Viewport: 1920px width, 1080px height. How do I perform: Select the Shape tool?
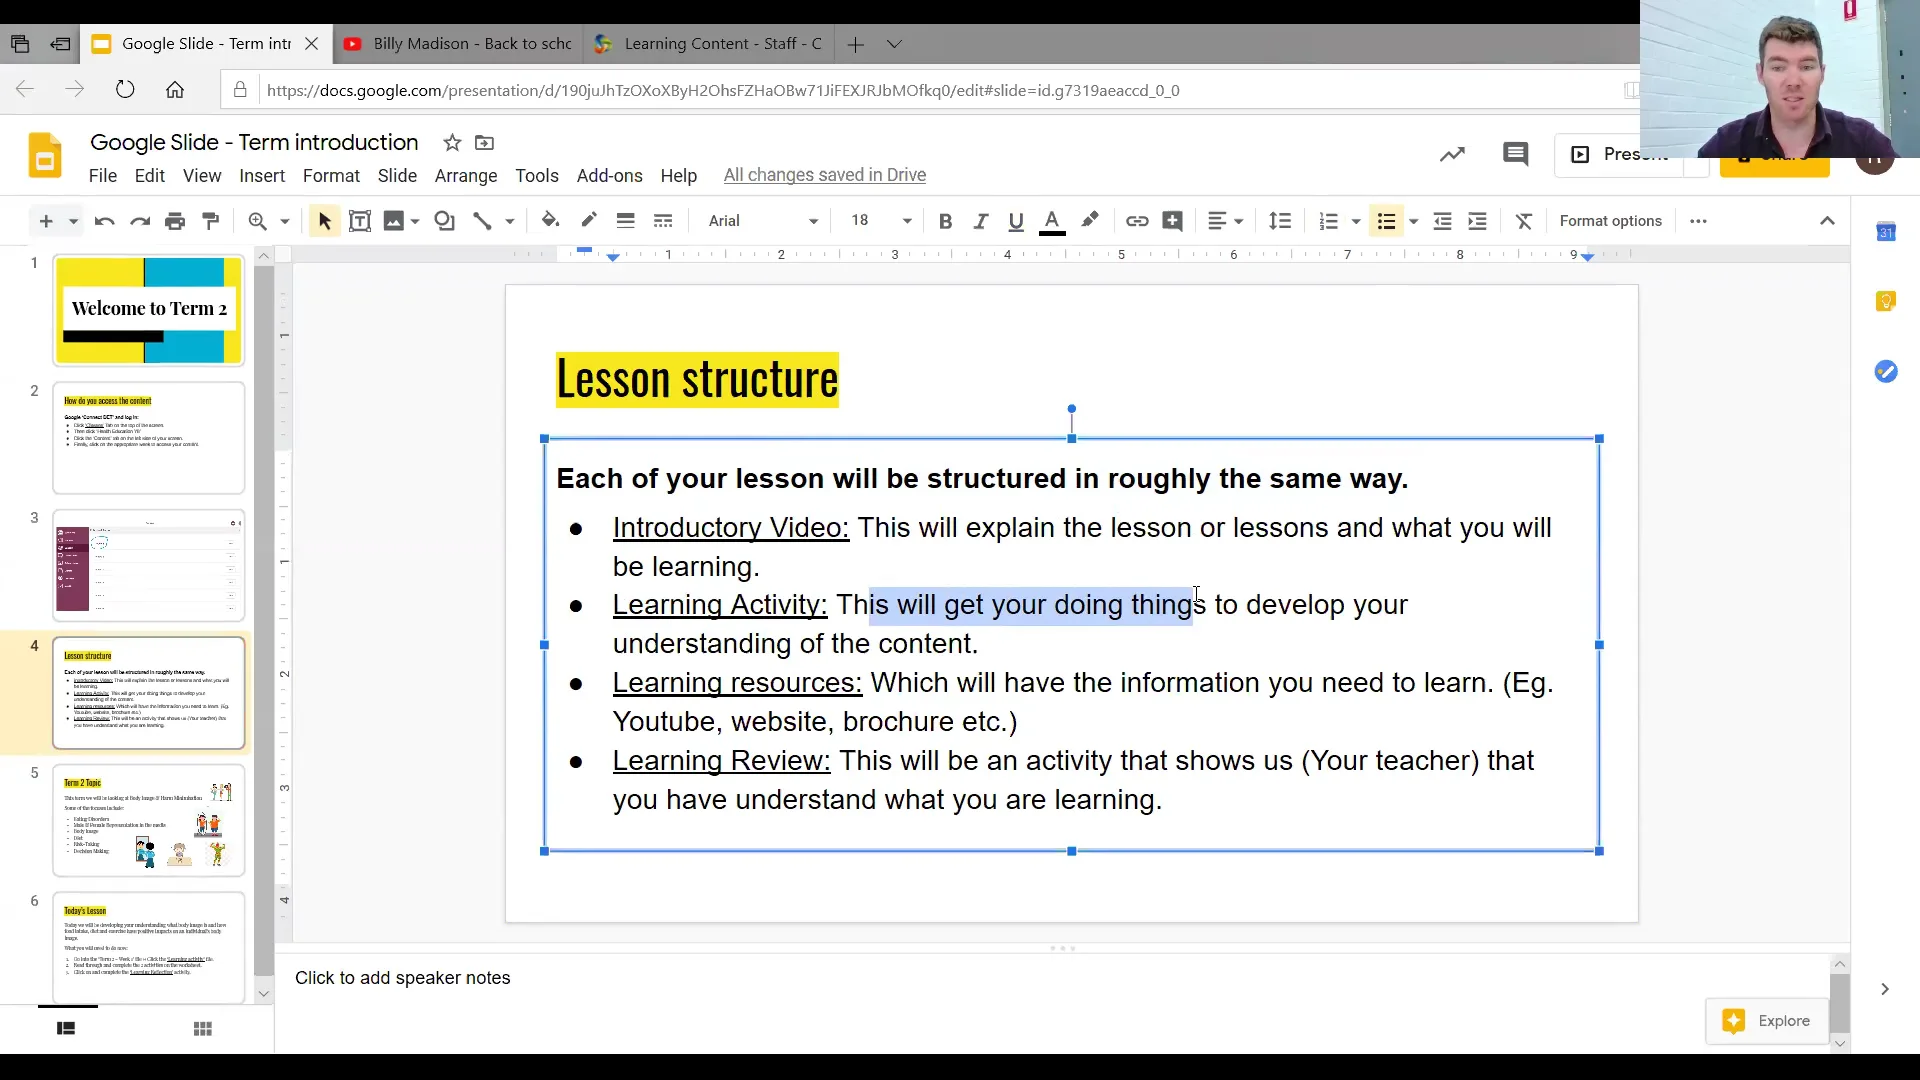[445, 221]
